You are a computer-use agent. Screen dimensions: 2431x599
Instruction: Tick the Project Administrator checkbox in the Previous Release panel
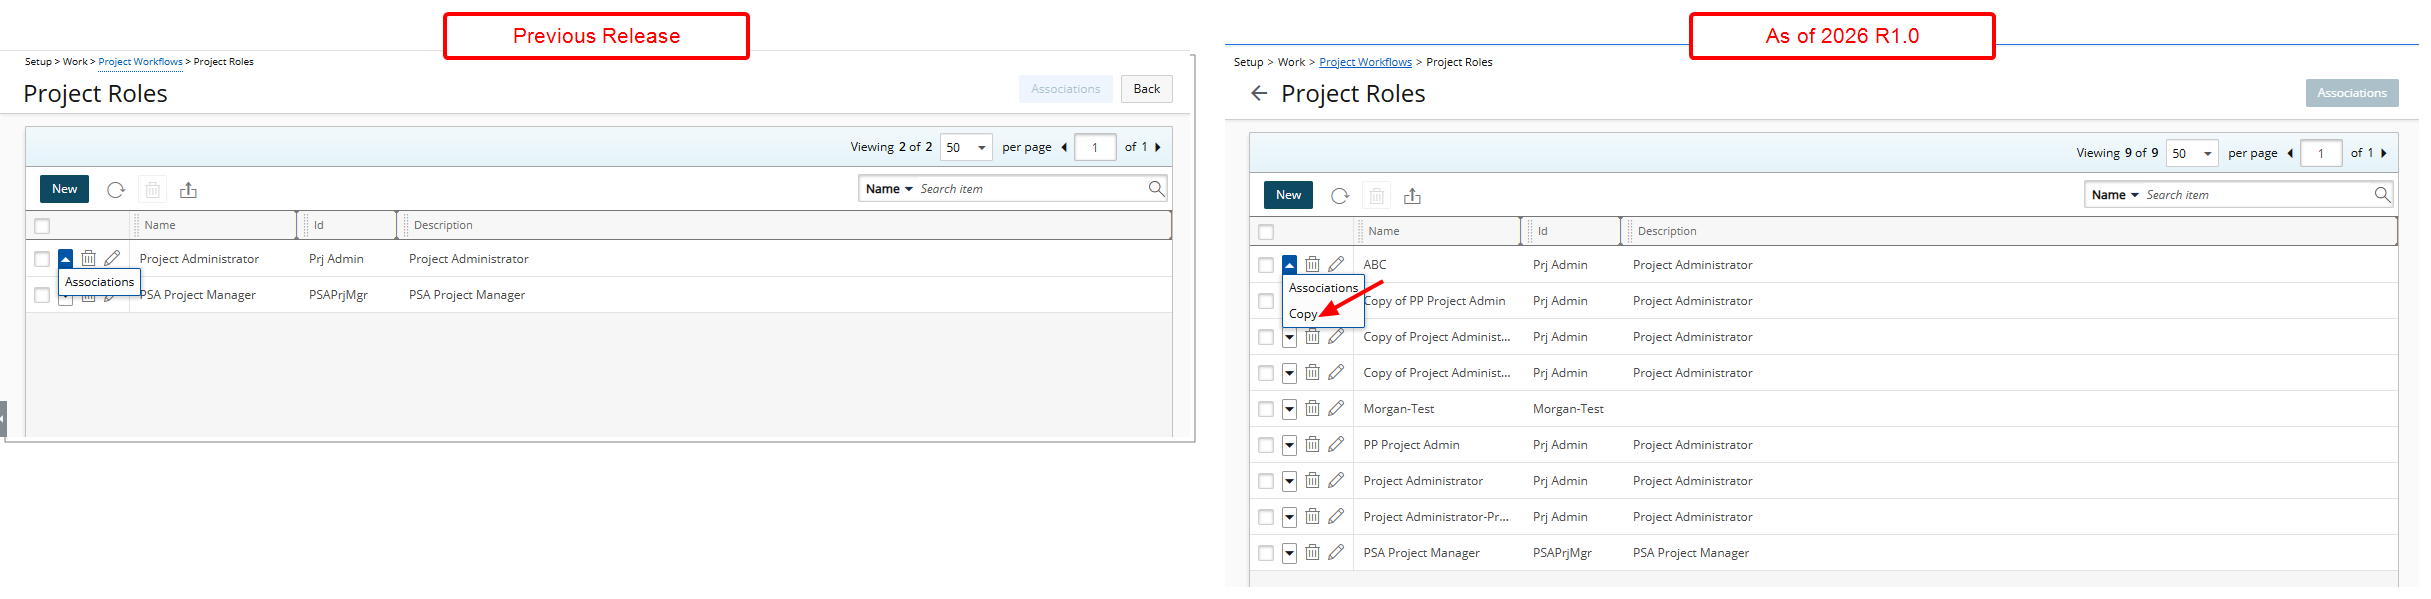click(42, 259)
